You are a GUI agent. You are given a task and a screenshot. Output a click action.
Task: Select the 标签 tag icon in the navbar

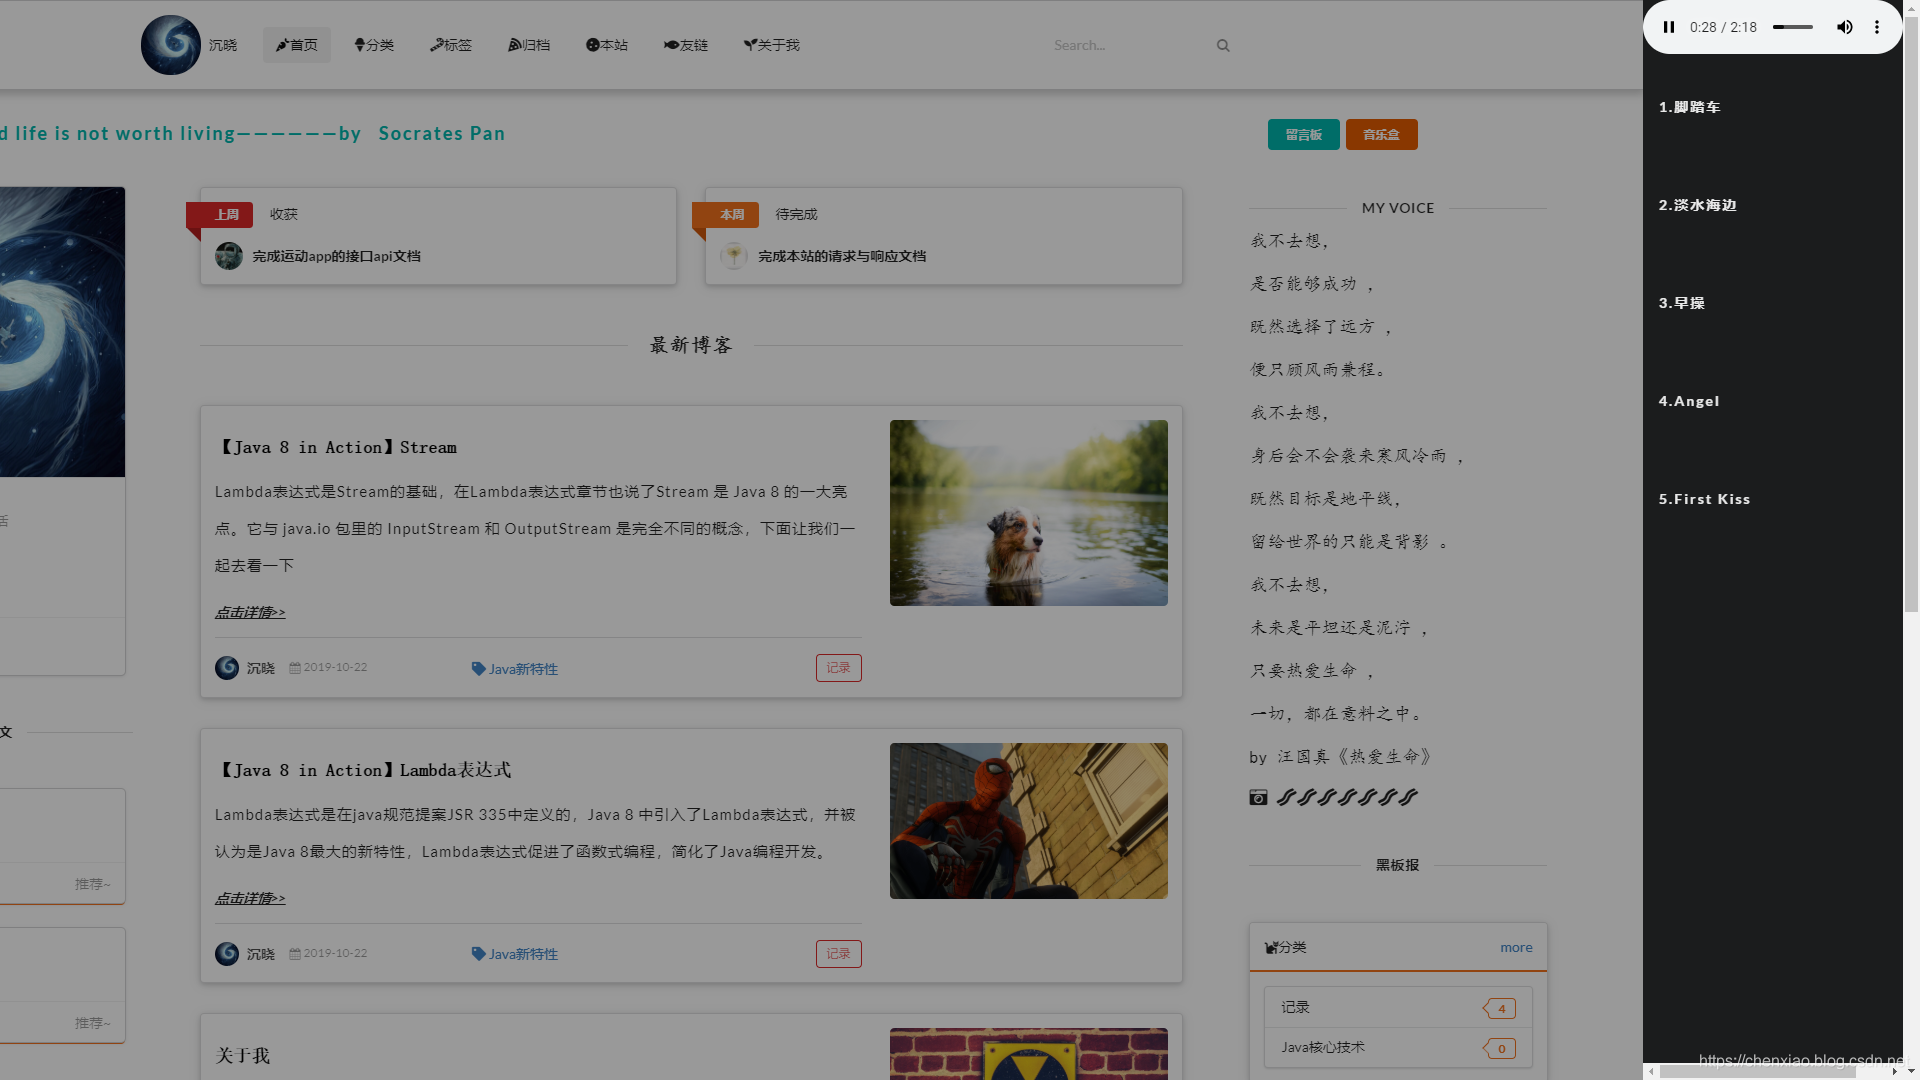pyautogui.click(x=437, y=44)
